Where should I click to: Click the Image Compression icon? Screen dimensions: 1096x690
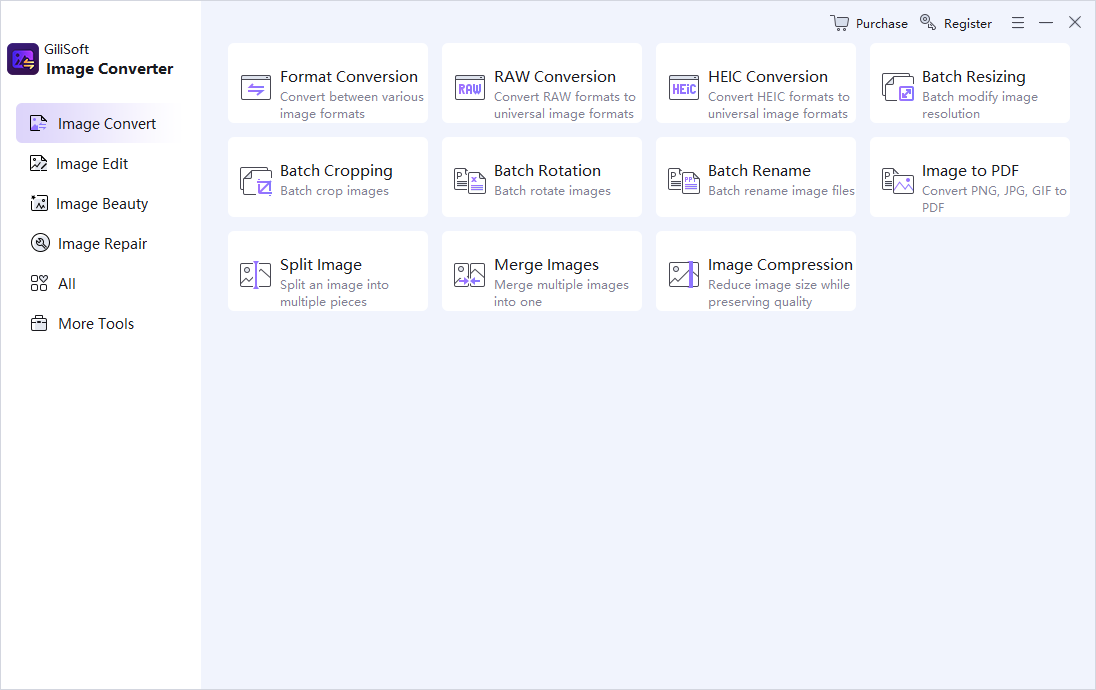pos(684,275)
